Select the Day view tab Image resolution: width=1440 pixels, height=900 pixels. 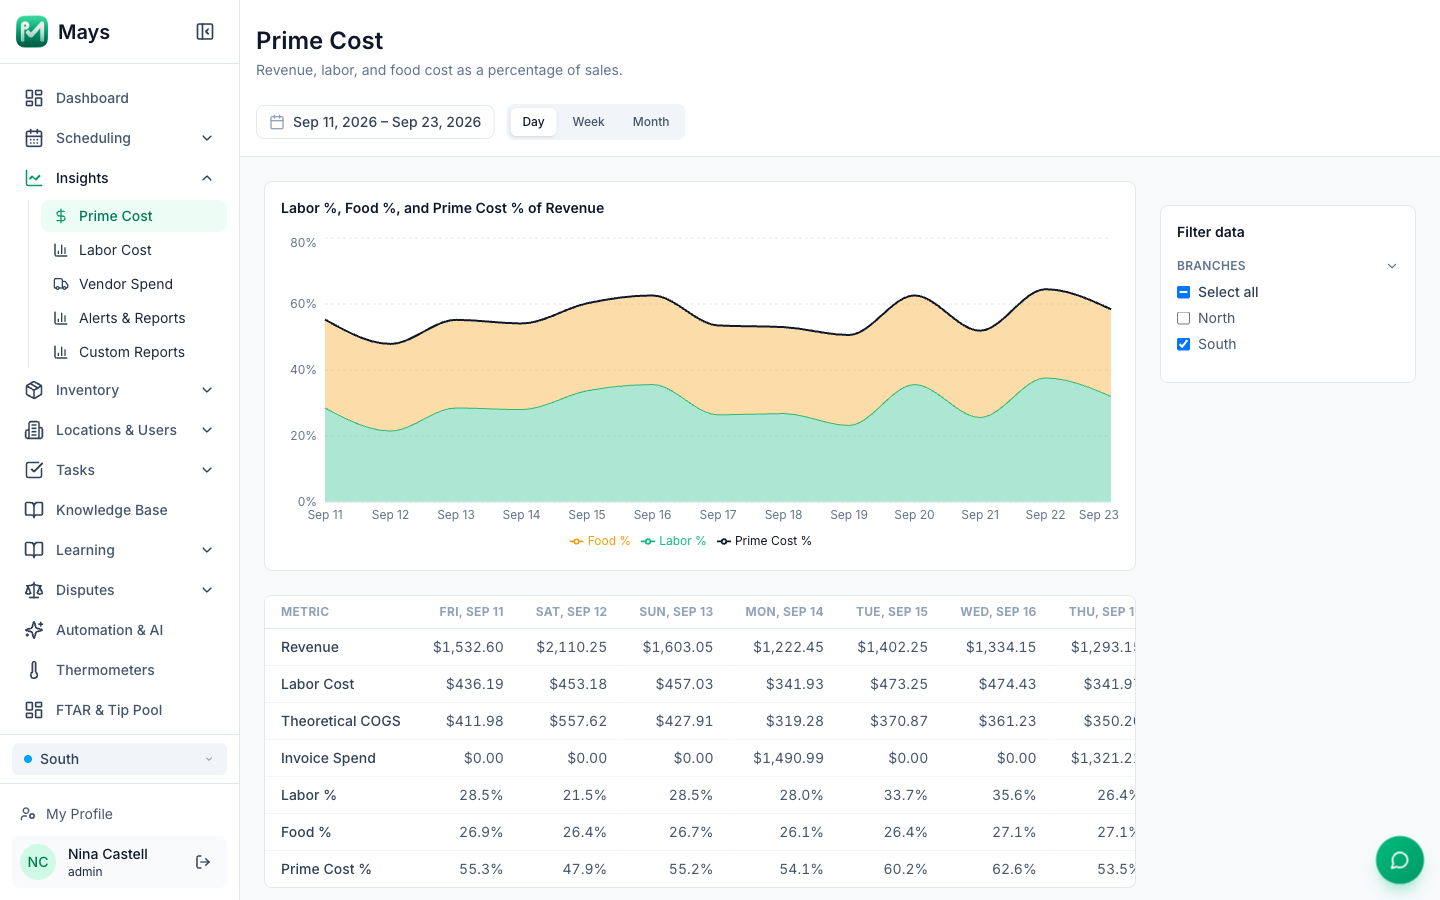point(533,122)
